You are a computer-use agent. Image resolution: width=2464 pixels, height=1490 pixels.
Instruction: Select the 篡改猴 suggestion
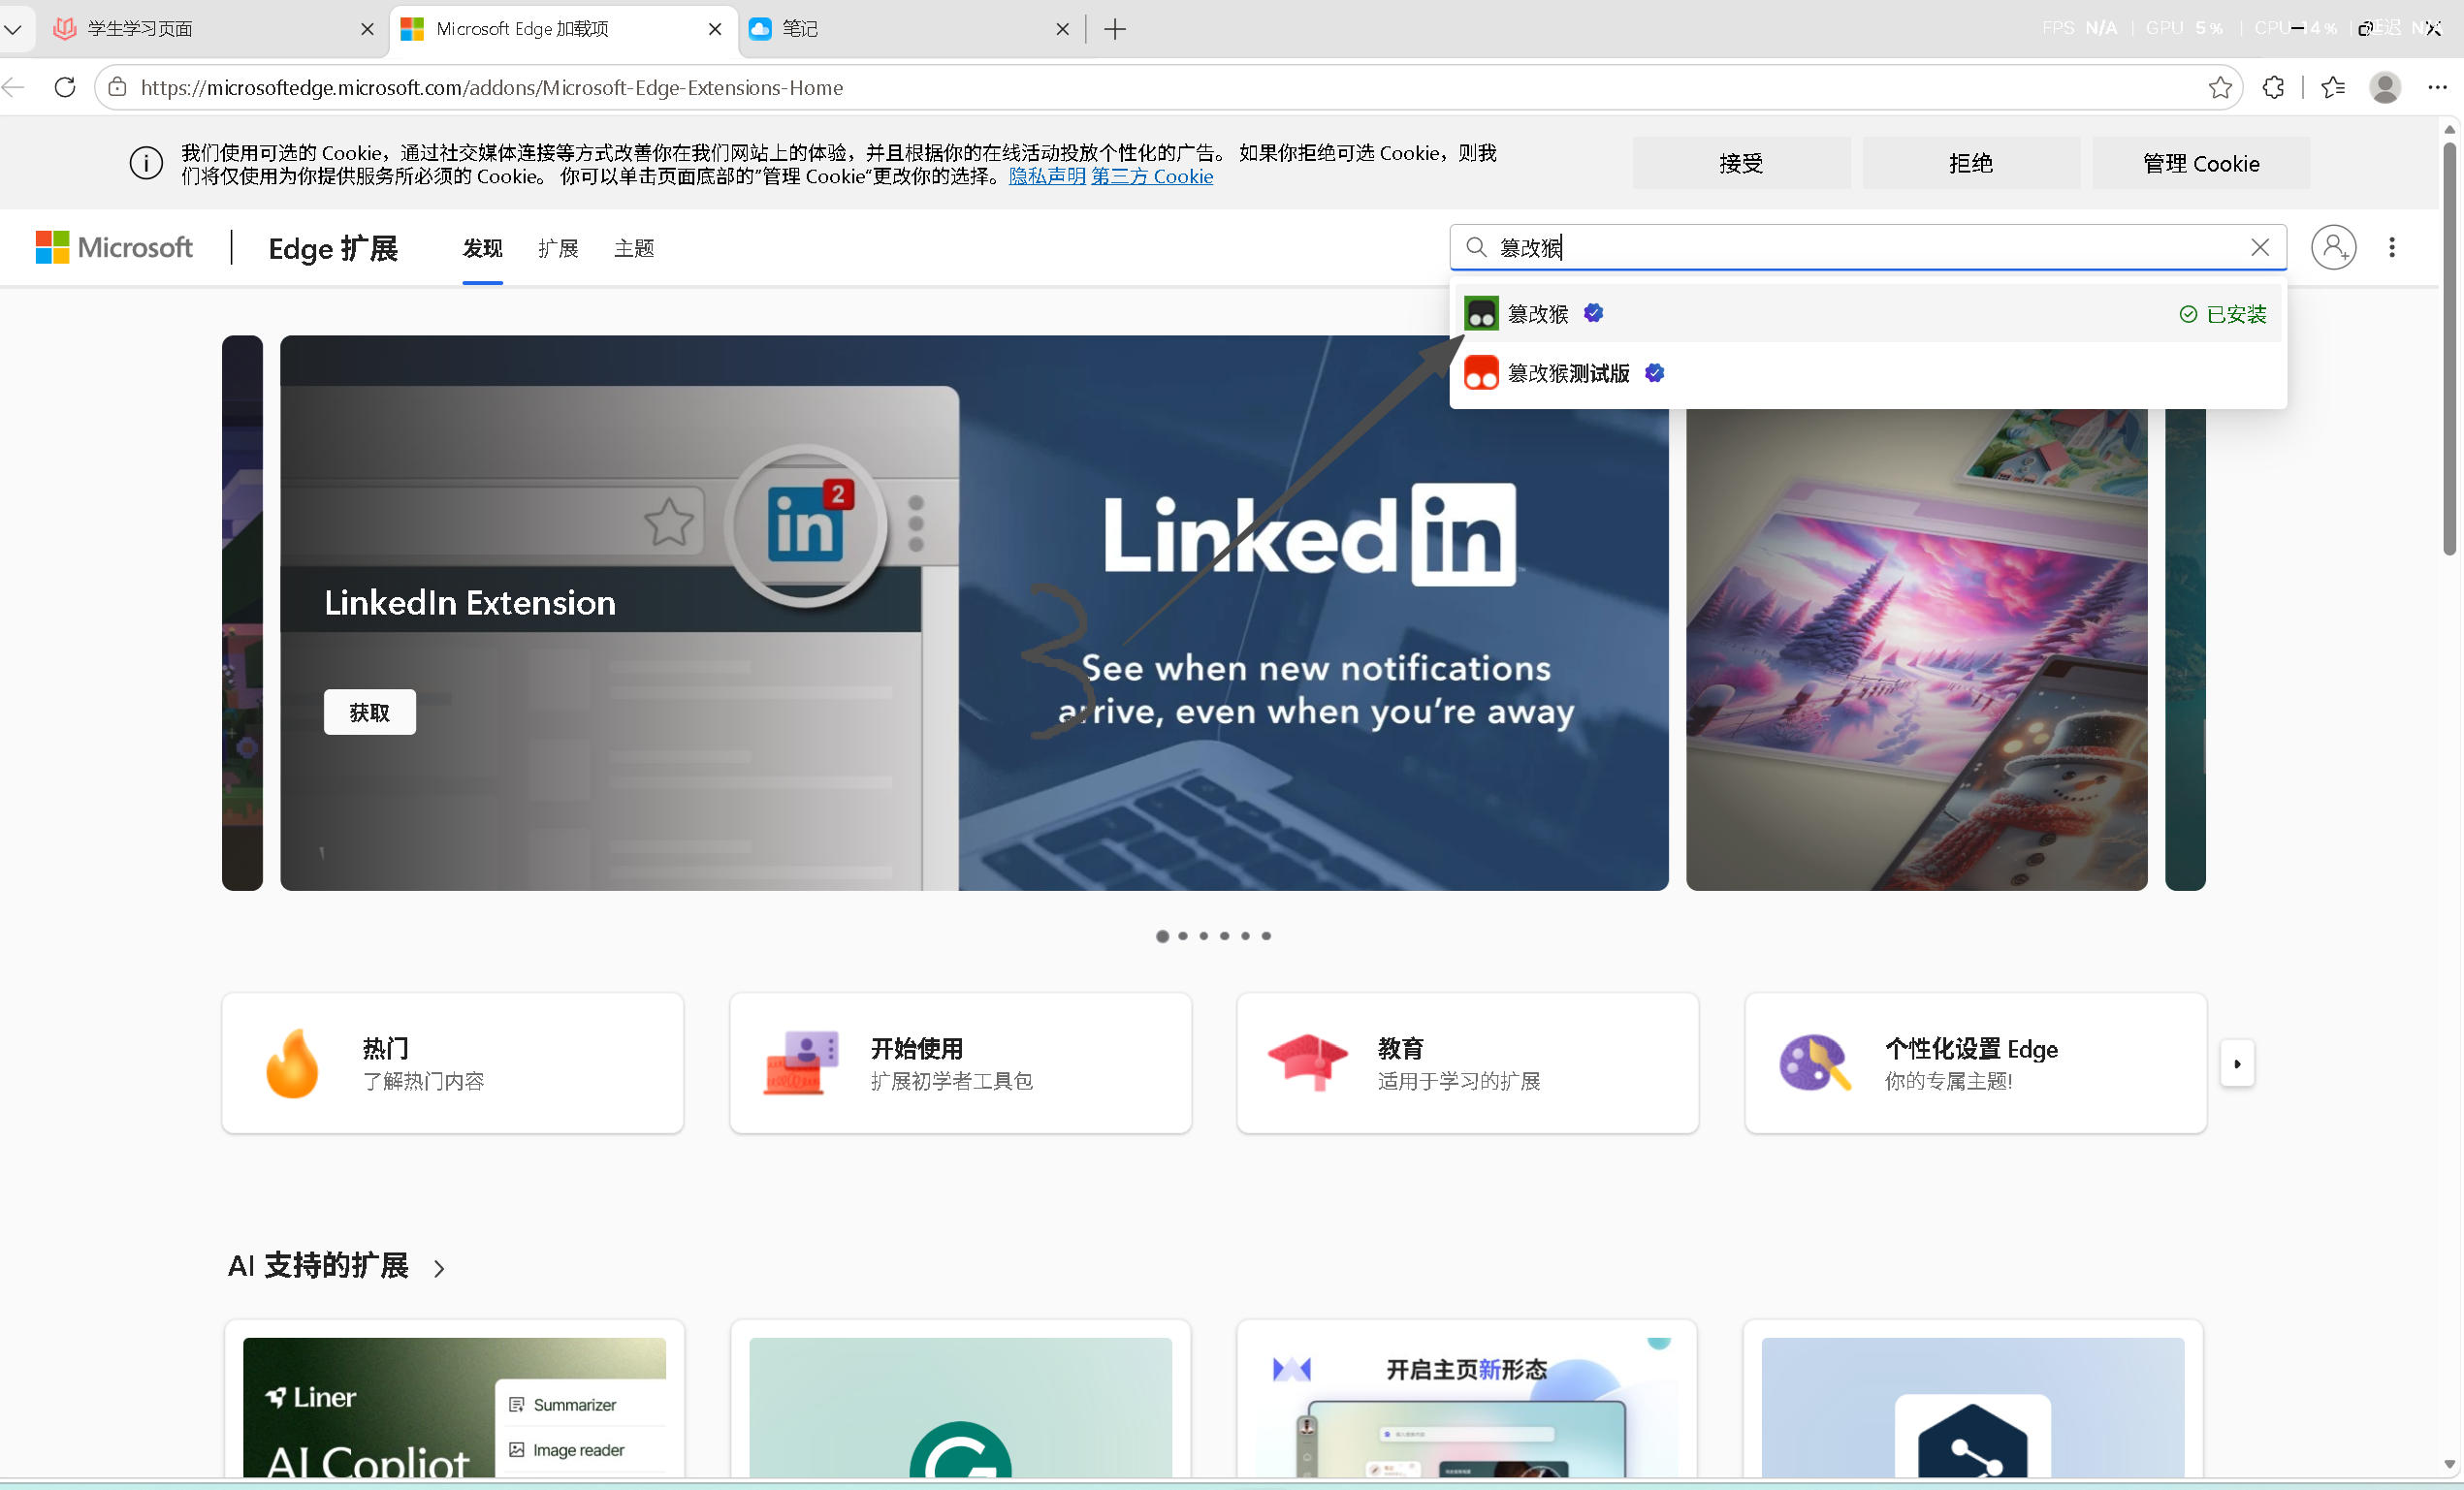[x=1867, y=314]
